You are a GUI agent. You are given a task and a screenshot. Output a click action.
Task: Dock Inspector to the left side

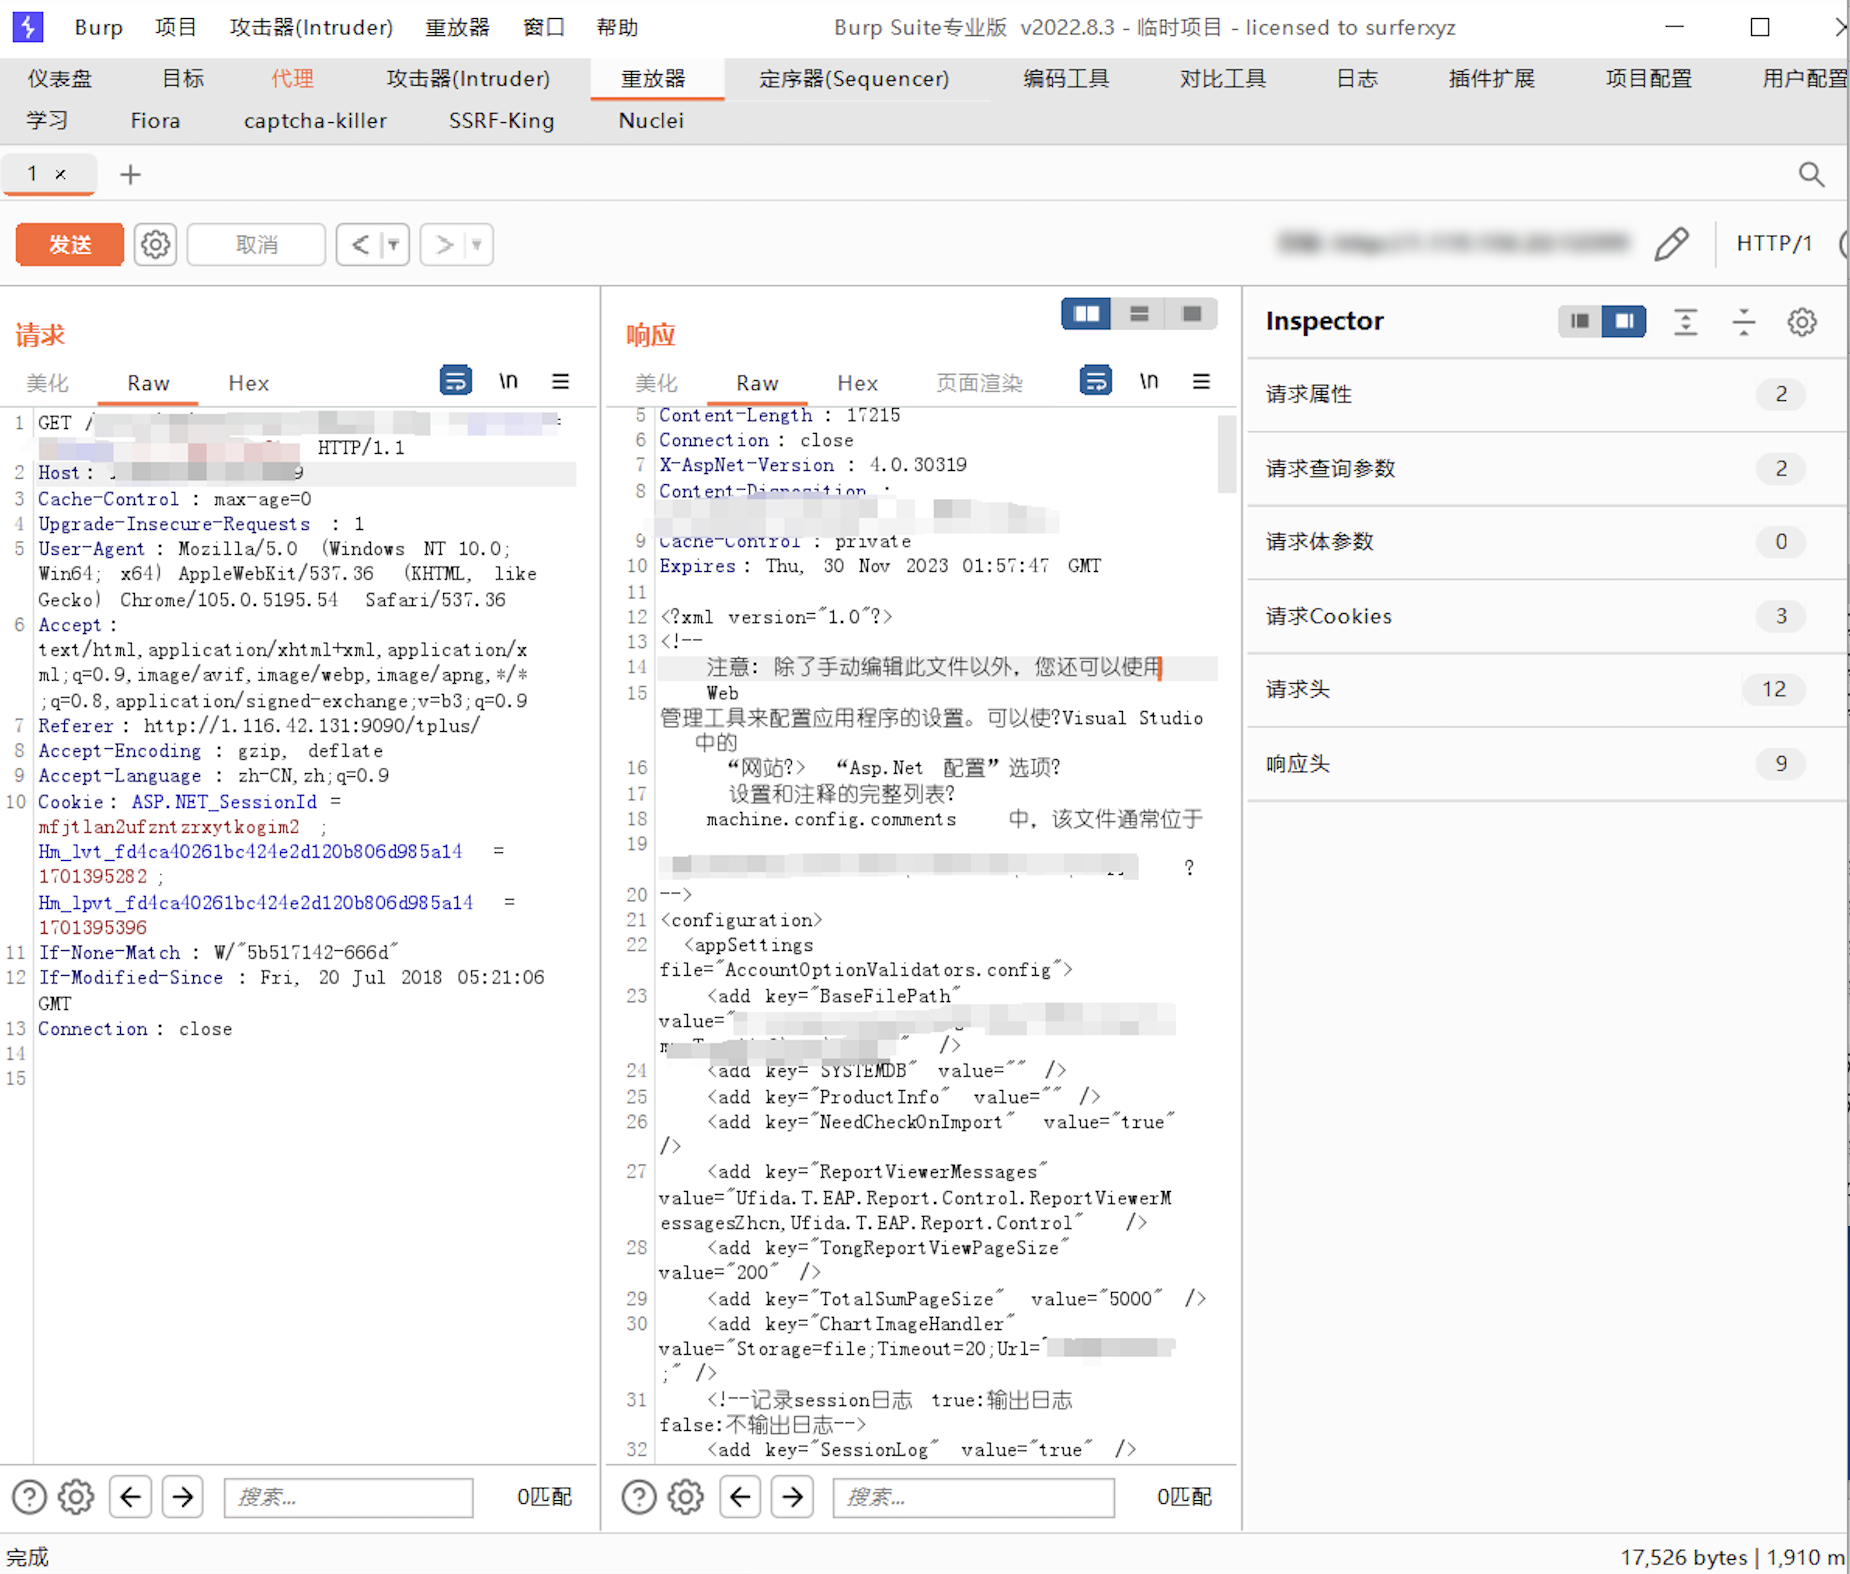point(1580,321)
